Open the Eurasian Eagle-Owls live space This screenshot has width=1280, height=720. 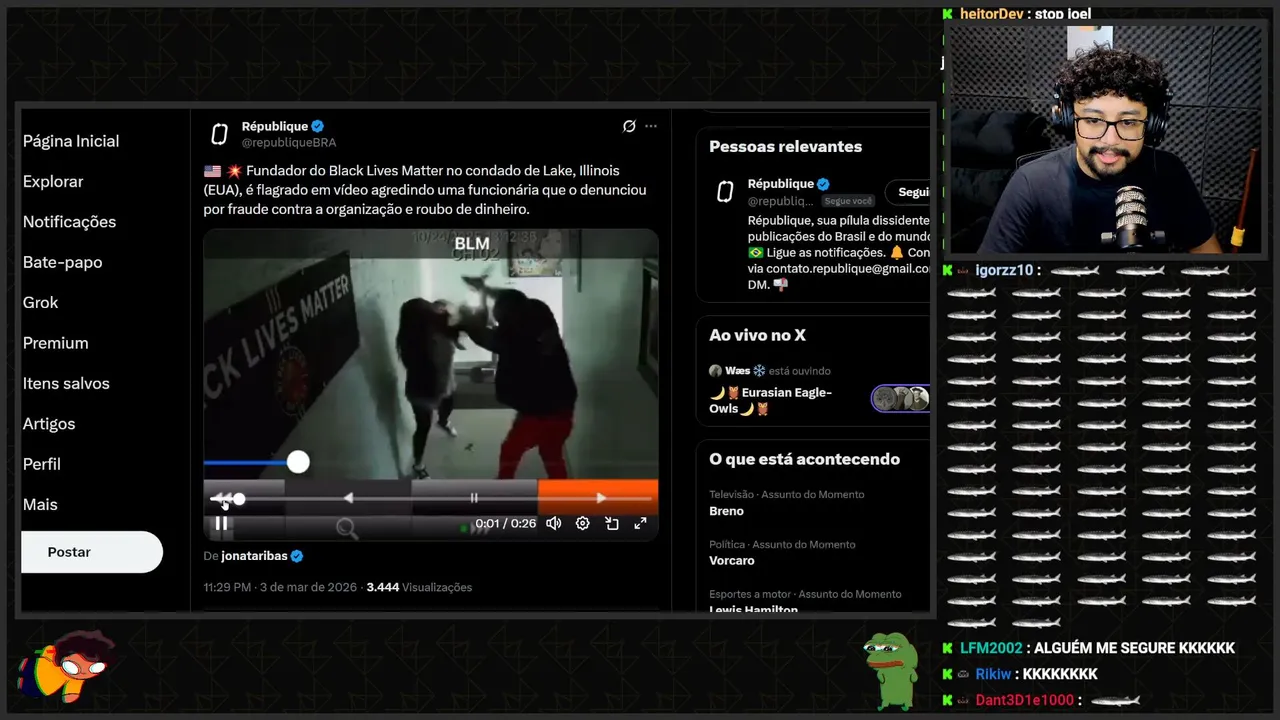coord(770,400)
